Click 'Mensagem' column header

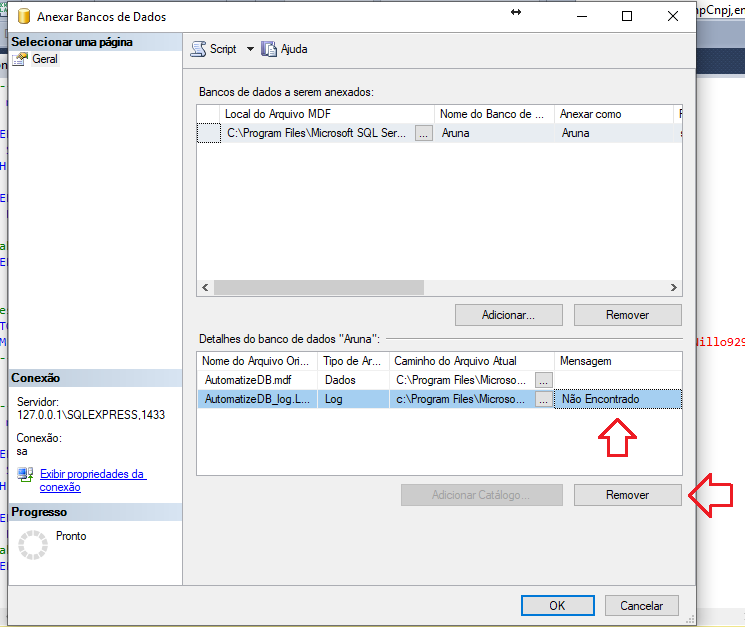click(x=618, y=361)
